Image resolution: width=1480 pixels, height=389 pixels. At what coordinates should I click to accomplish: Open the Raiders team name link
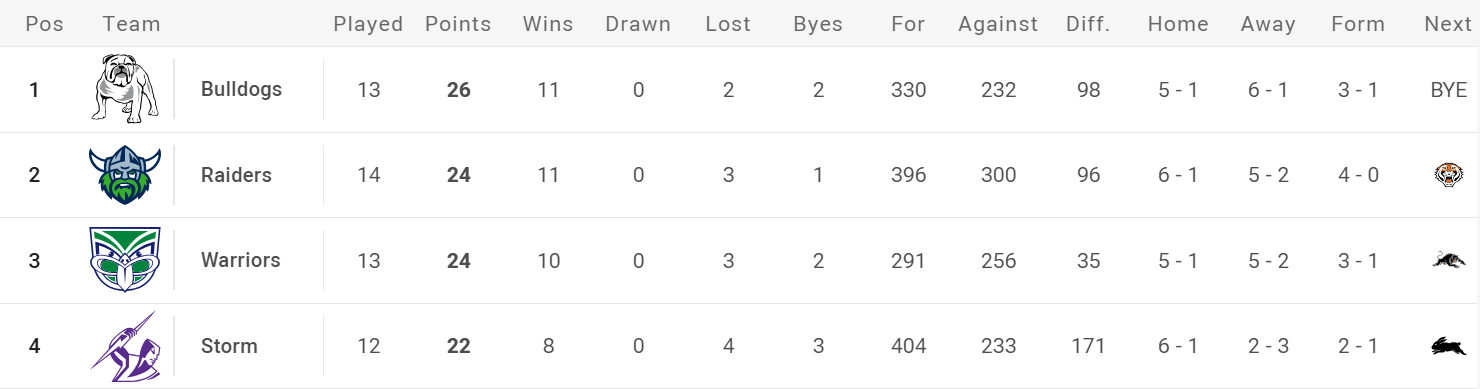coord(236,175)
